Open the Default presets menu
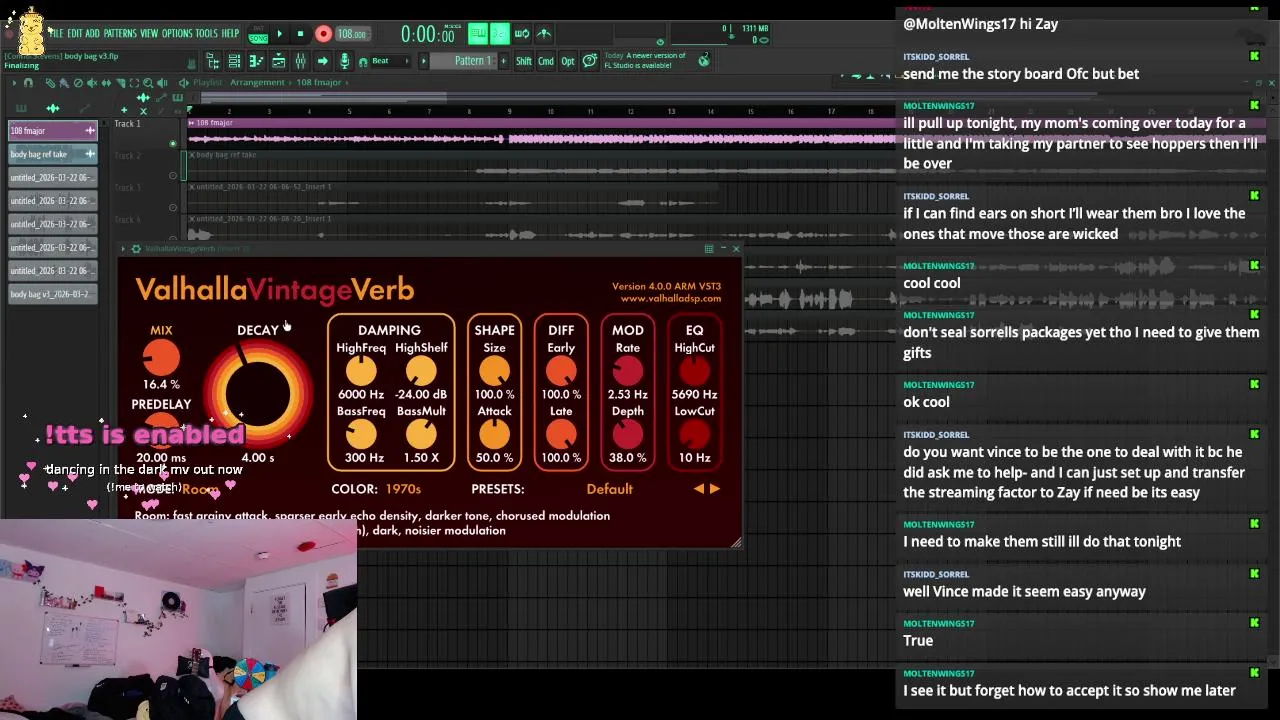 (609, 489)
